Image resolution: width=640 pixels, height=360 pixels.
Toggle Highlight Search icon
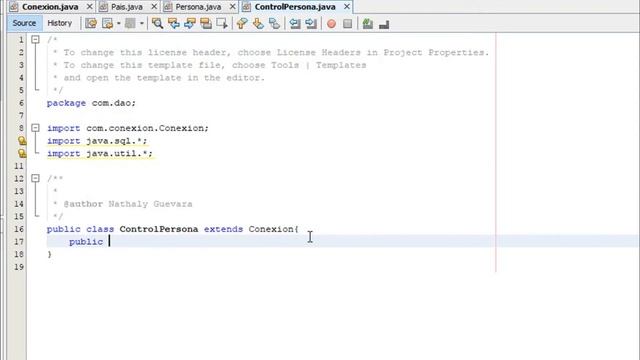pos(206,24)
